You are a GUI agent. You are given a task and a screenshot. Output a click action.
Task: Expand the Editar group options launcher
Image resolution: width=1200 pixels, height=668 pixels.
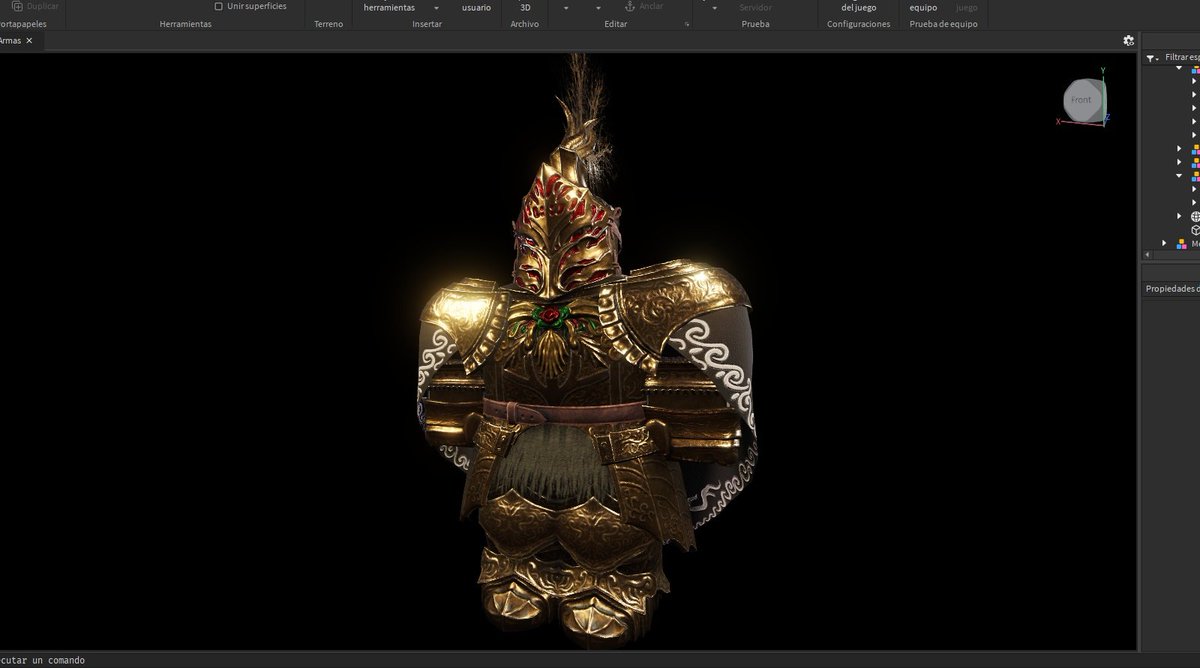pyautogui.click(x=687, y=24)
